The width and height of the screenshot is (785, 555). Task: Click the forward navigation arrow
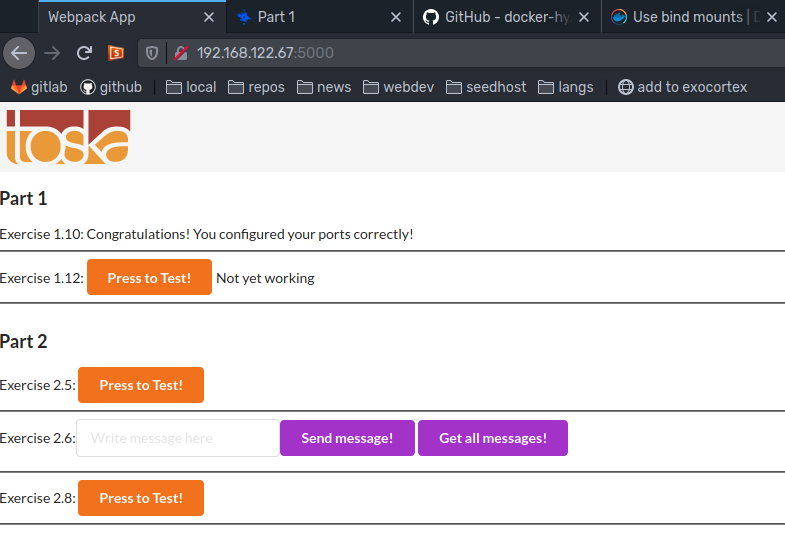52,53
